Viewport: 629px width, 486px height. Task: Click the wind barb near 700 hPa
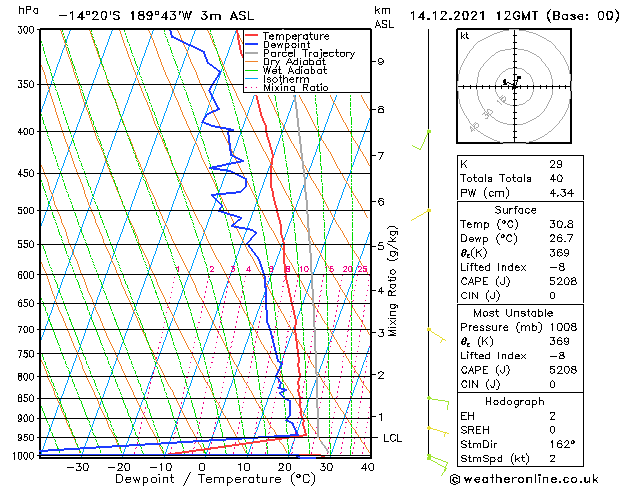[435, 333]
